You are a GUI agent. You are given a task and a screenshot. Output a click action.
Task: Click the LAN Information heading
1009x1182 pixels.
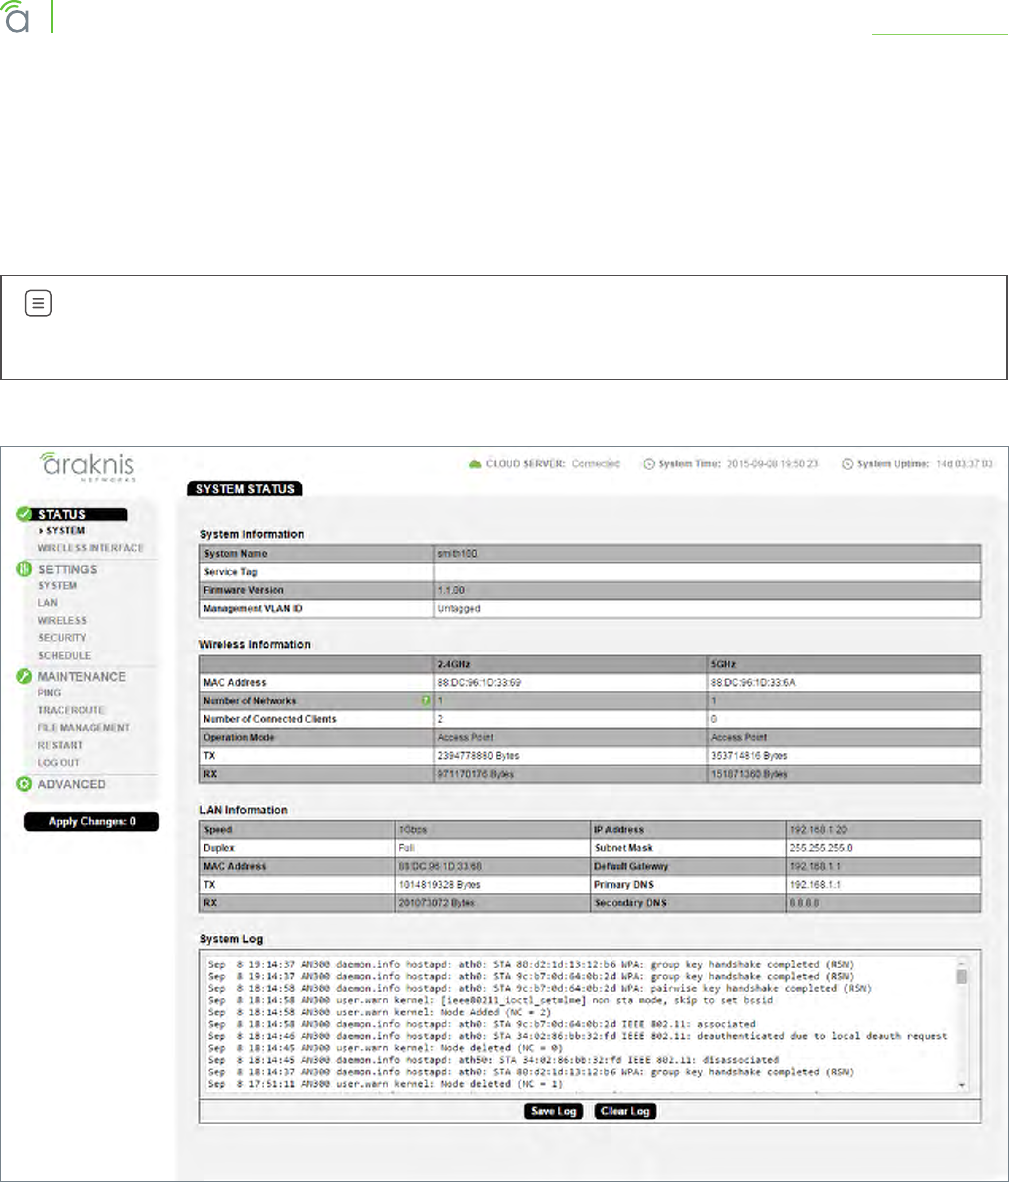point(243,810)
